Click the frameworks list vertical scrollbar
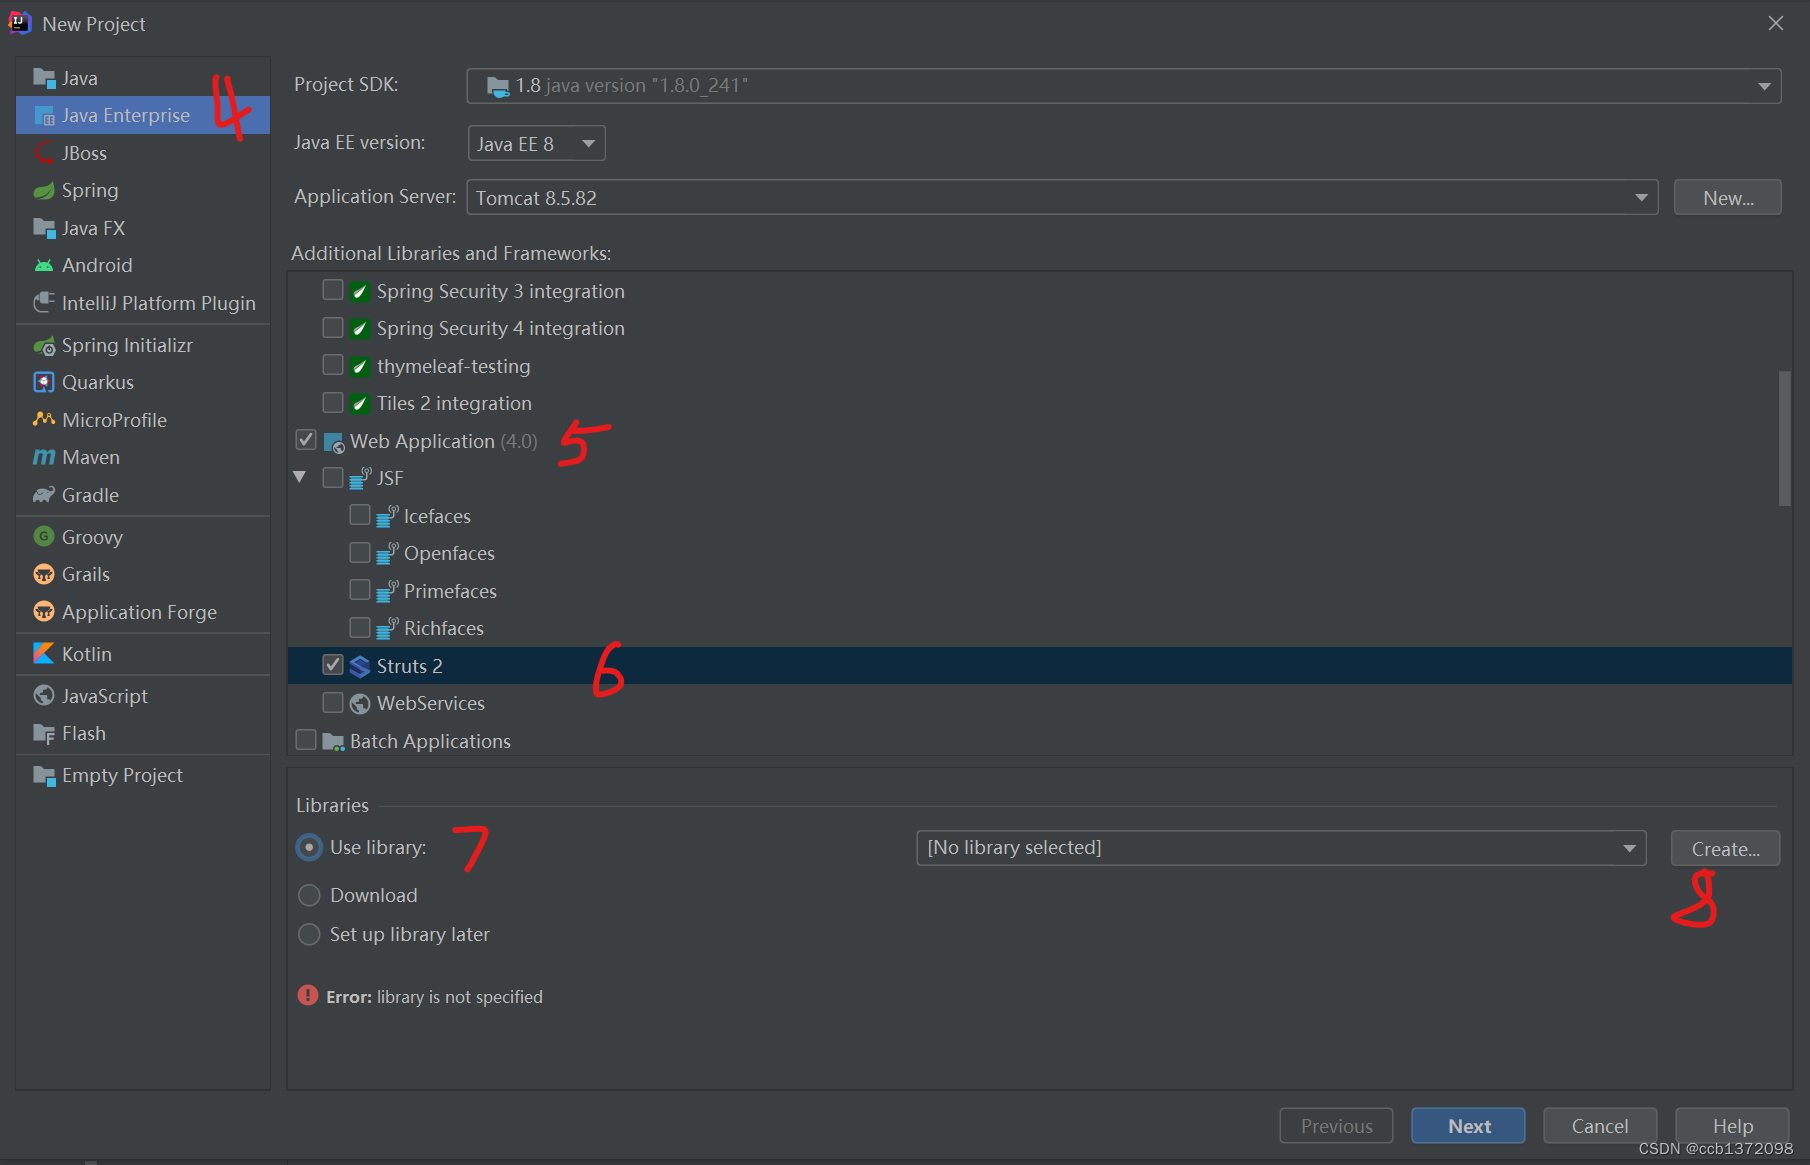The width and height of the screenshot is (1810, 1165). click(1784, 438)
